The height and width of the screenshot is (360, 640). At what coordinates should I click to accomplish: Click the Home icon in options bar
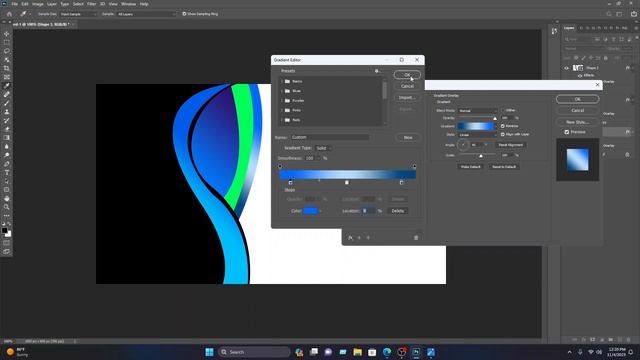click(x=9, y=14)
